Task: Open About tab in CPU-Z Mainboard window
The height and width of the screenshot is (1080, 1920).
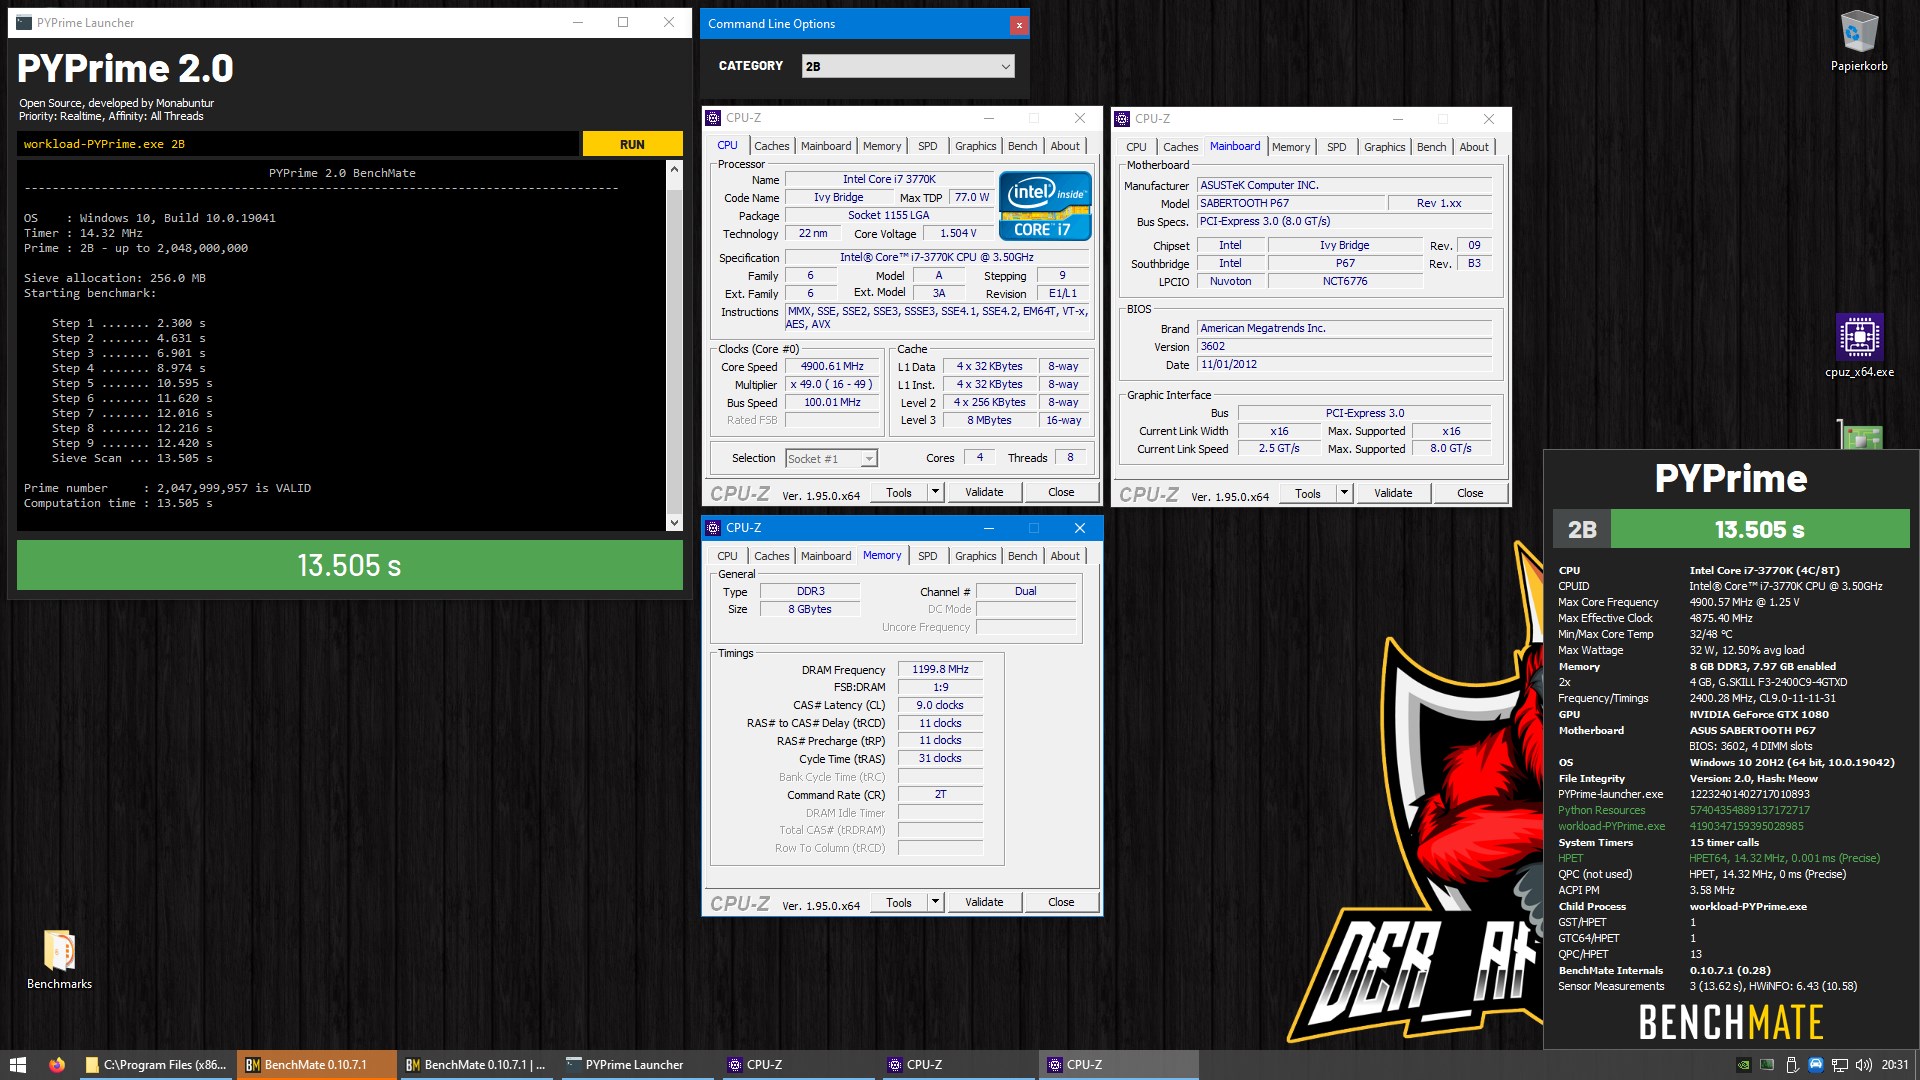Action: [1474, 147]
